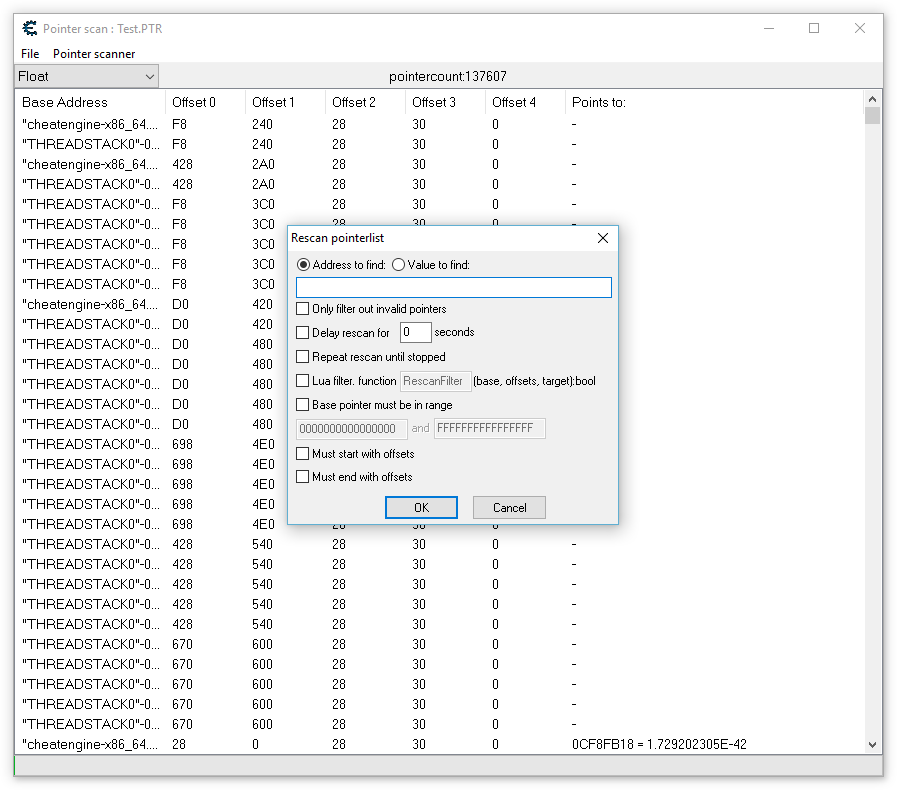Select the Address to find radio button
Viewport: 897px width, 790px height.
[304, 265]
